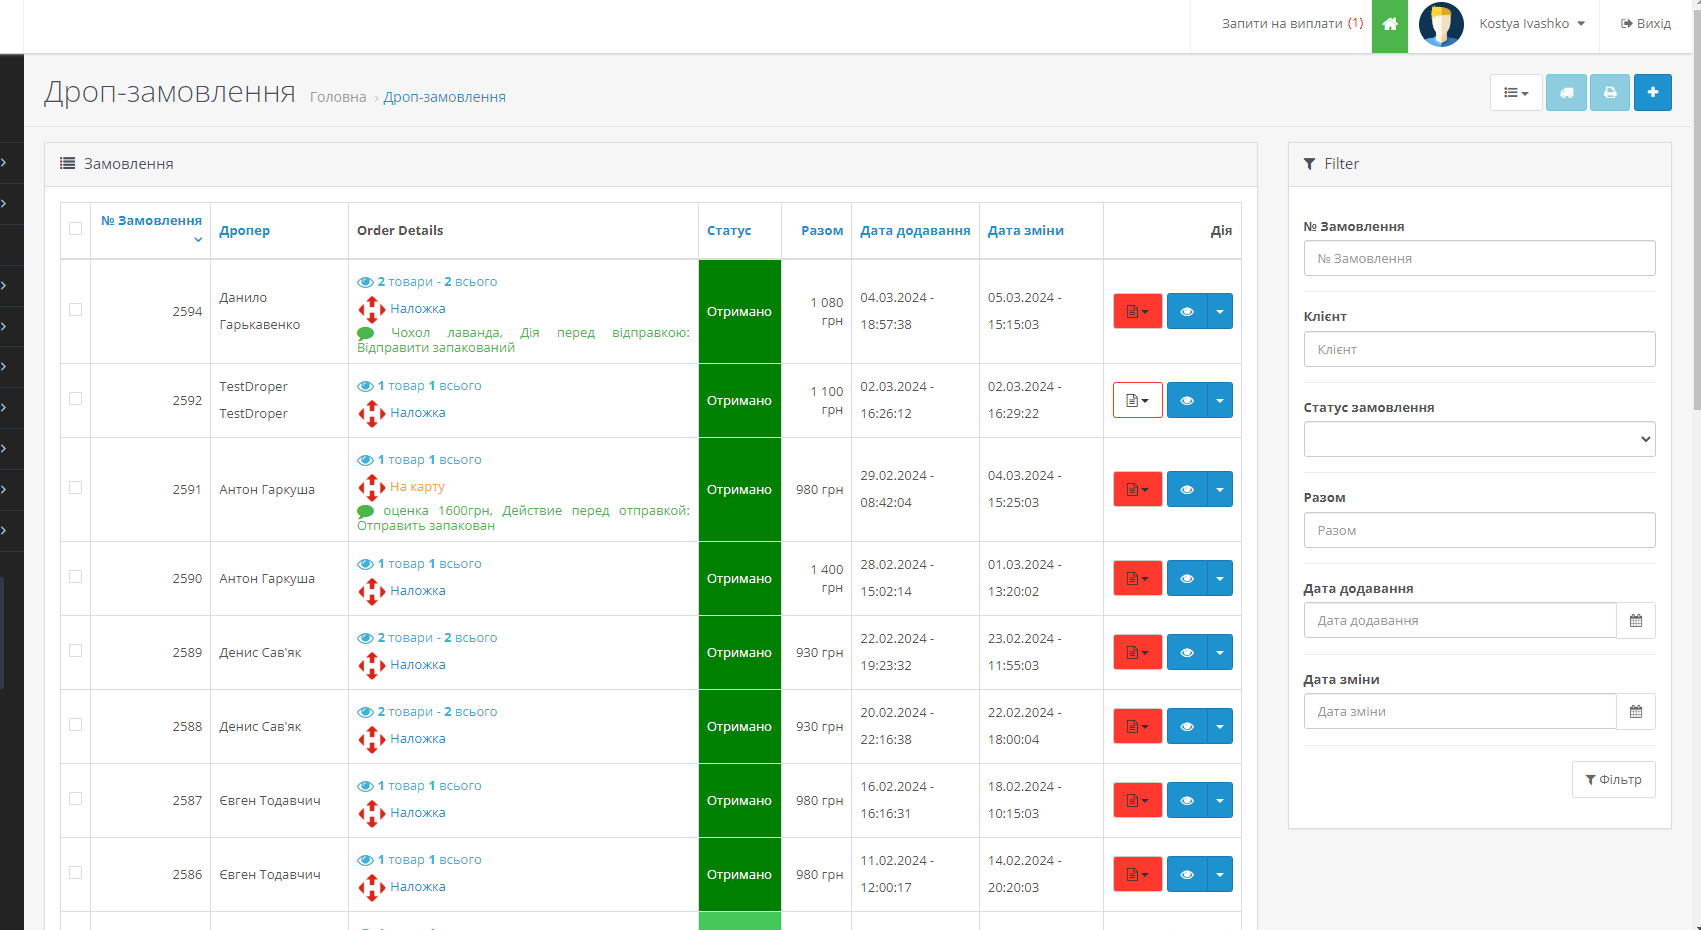Click the Фільтр button
The height and width of the screenshot is (930, 1701).
(x=1613, y=780)
